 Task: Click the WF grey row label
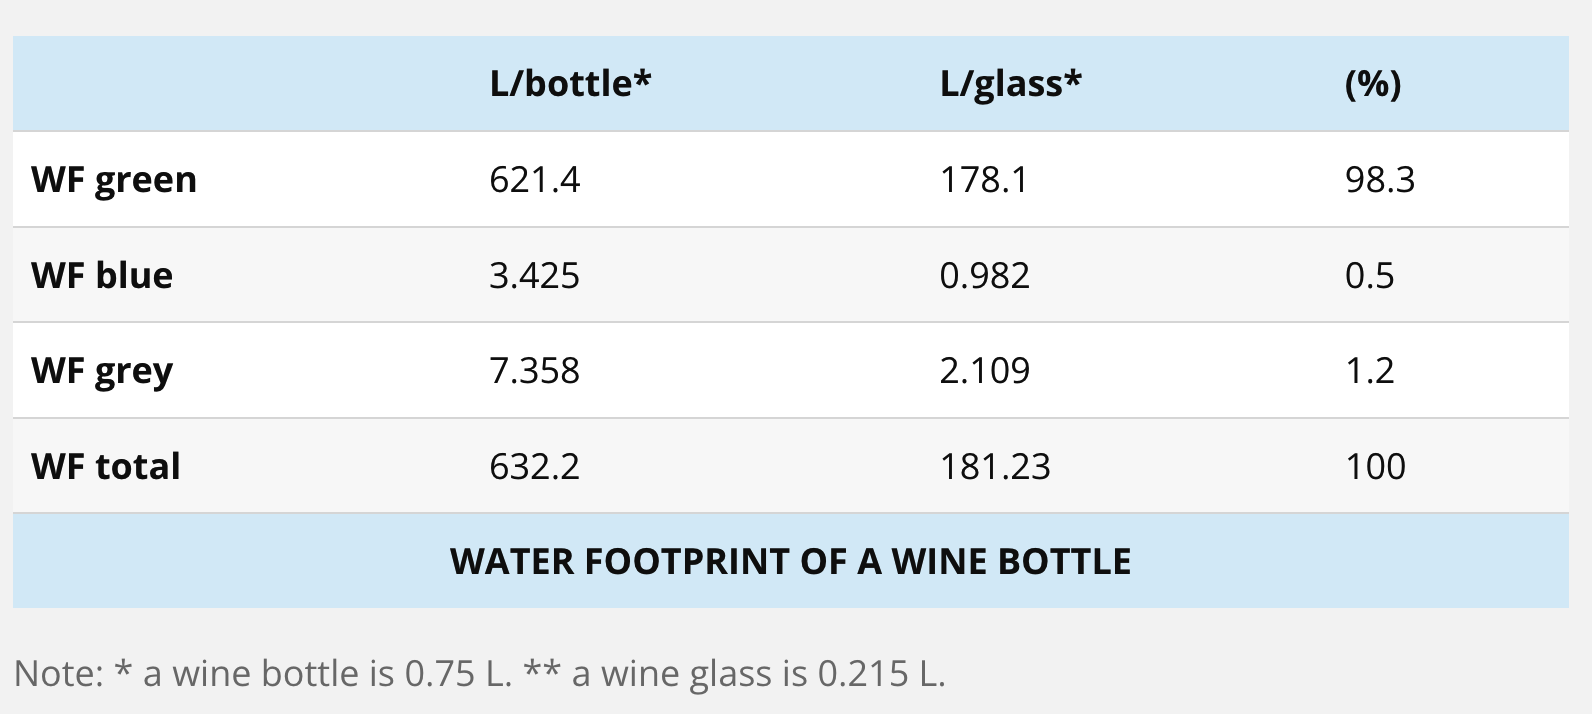[x=102, y=371]
